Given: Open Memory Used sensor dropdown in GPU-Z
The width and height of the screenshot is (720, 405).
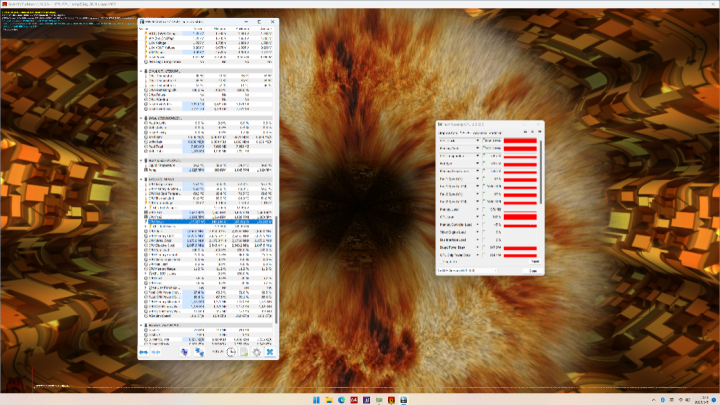Looking at the screenshot, I should 478,209.
